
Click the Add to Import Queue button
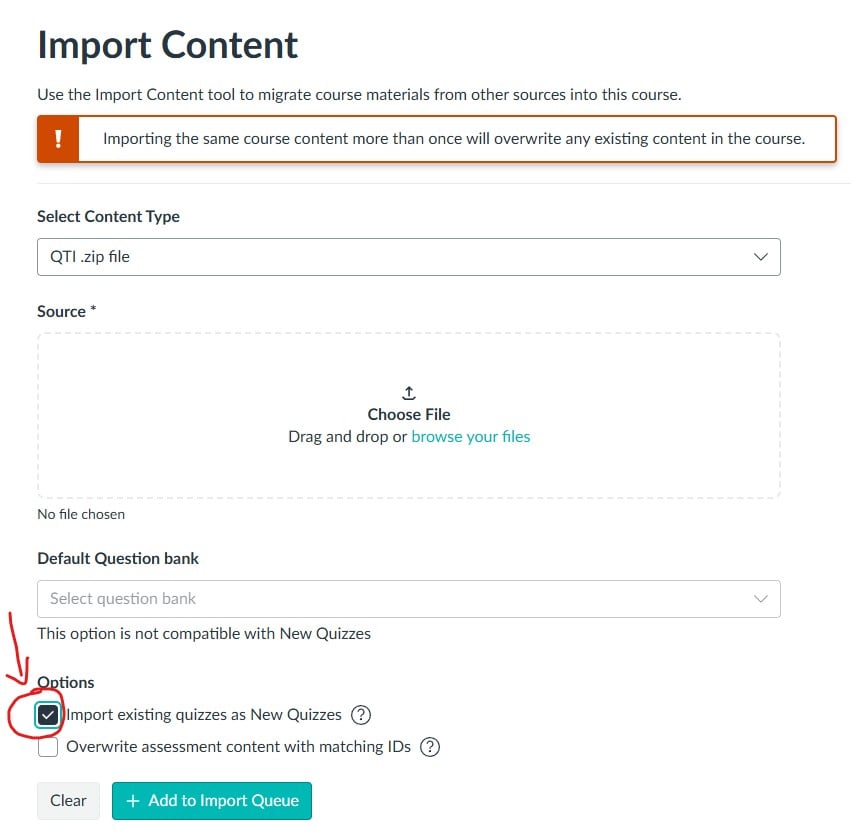click(212, 801)
